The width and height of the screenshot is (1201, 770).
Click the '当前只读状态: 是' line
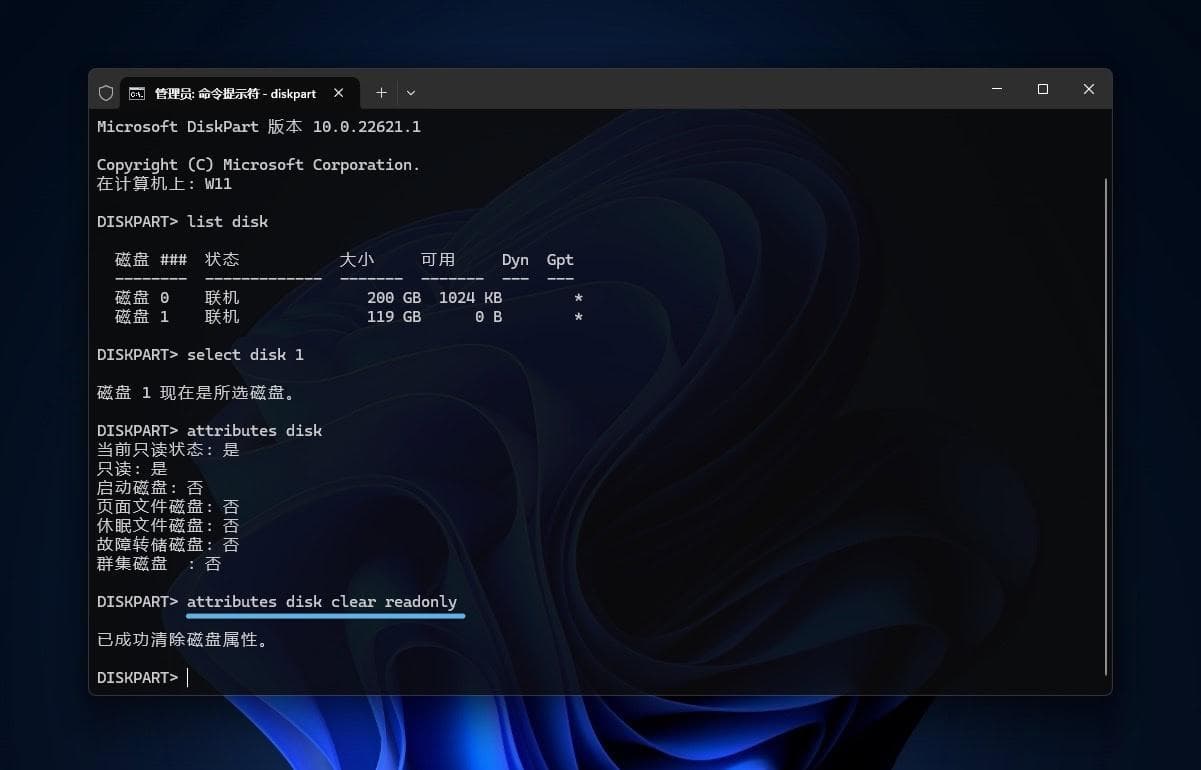168,450
